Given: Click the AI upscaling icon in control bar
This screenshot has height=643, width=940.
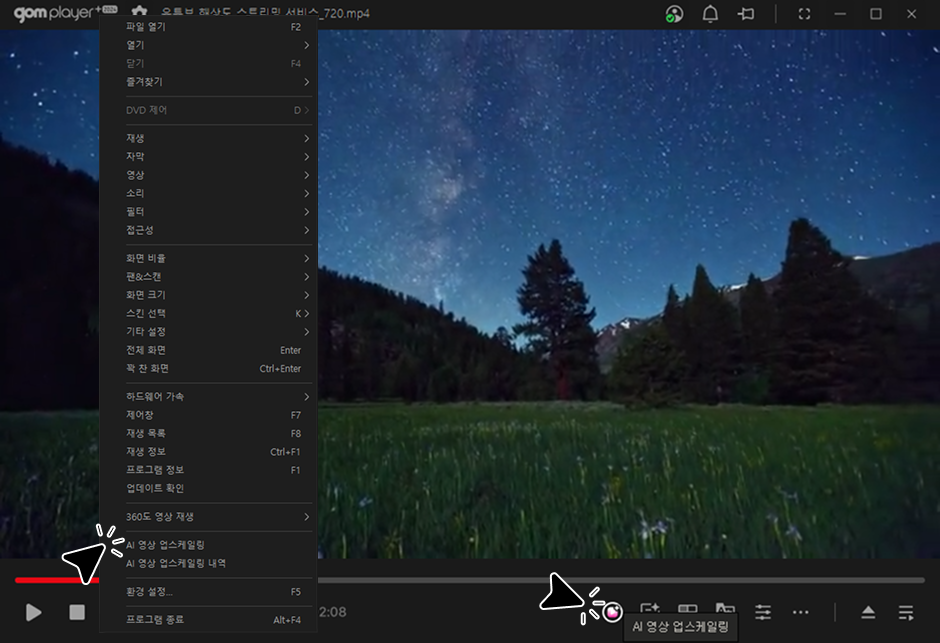Looking at the screenshot, I should tap(612, 612).
